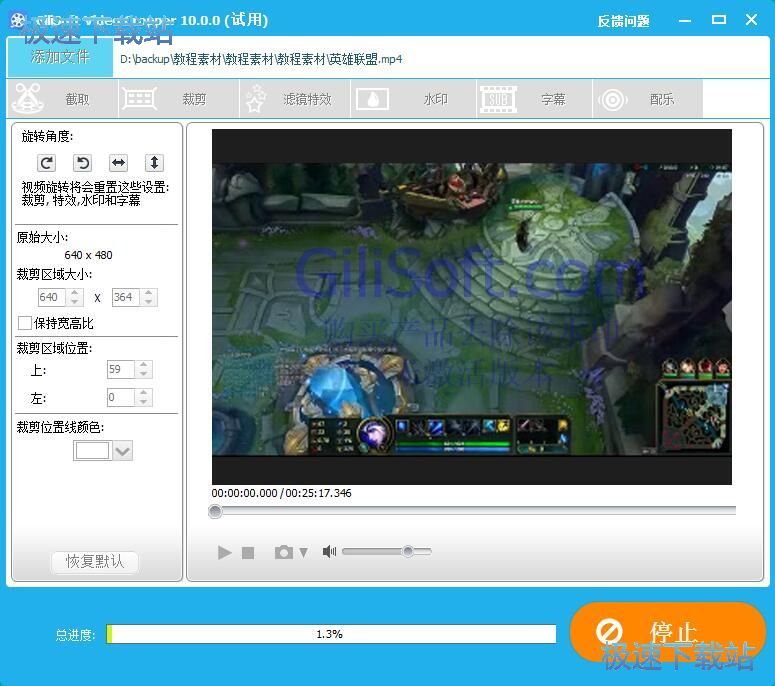Open the 字幕 subtitle tab
The width and height of the screenshot is (775, 686).
534,99
